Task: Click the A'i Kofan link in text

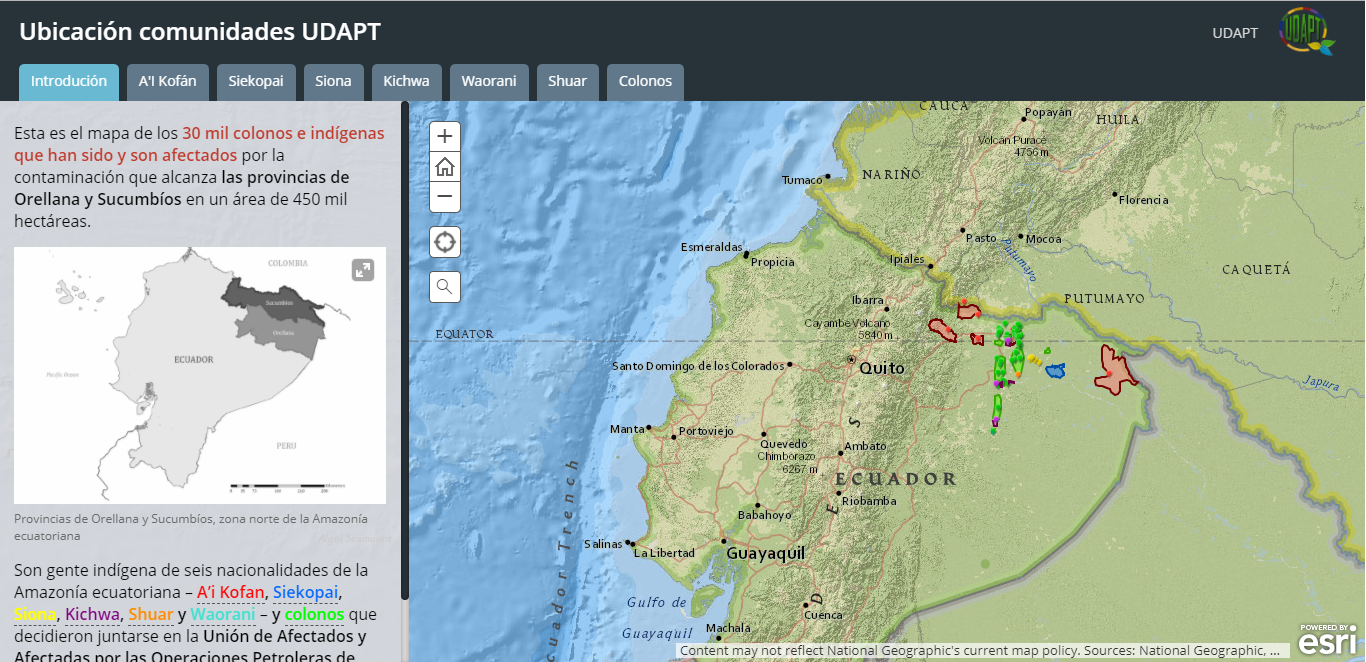Action: pyautogui.click(x=231, y=592)
